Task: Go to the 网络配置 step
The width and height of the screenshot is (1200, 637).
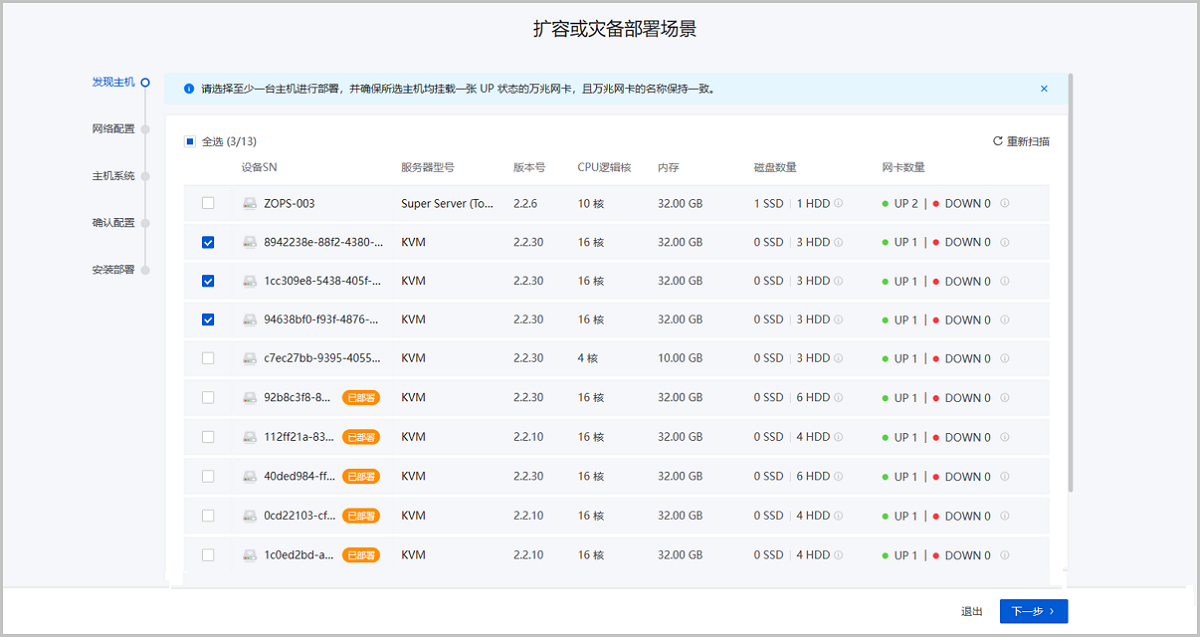Action: [113, 129]
